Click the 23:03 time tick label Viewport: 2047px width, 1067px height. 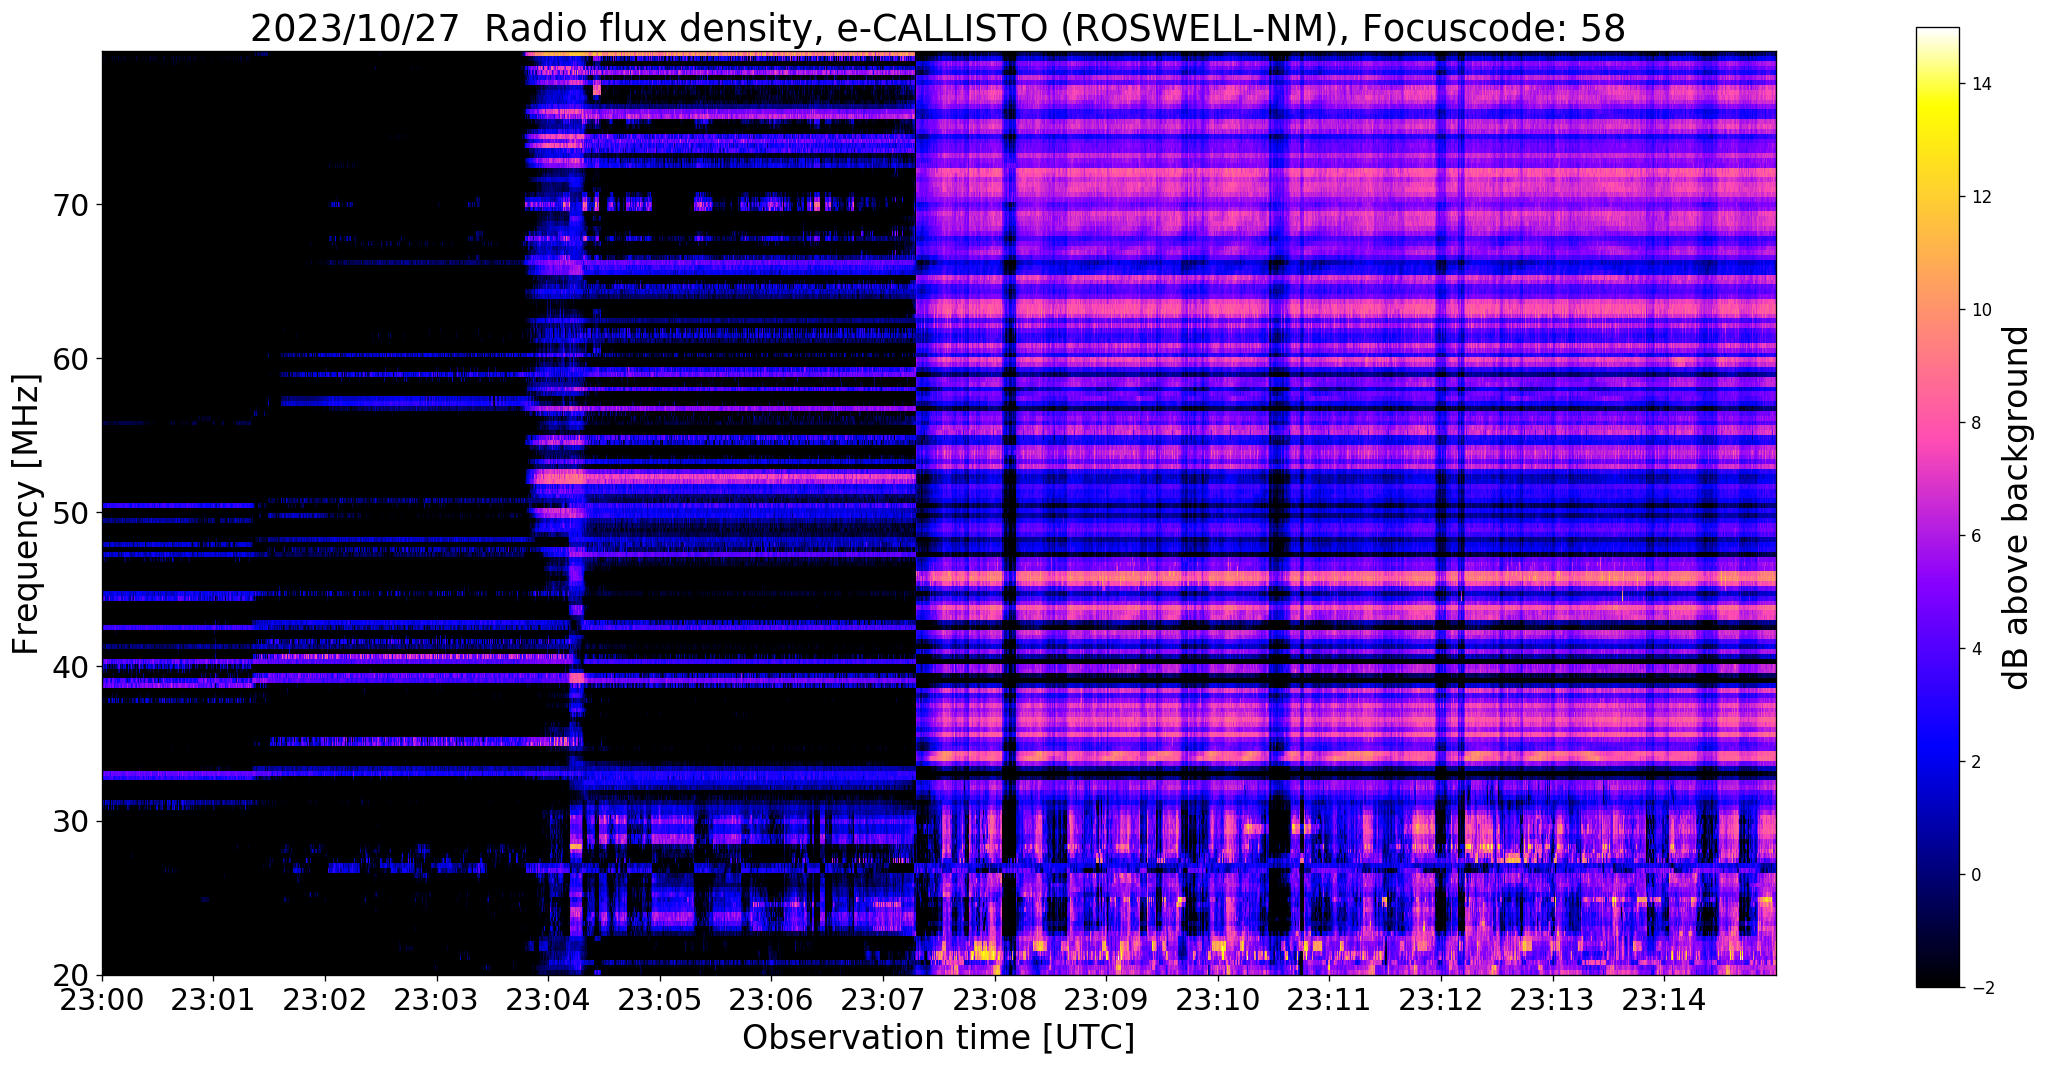(x=436, y=999)
